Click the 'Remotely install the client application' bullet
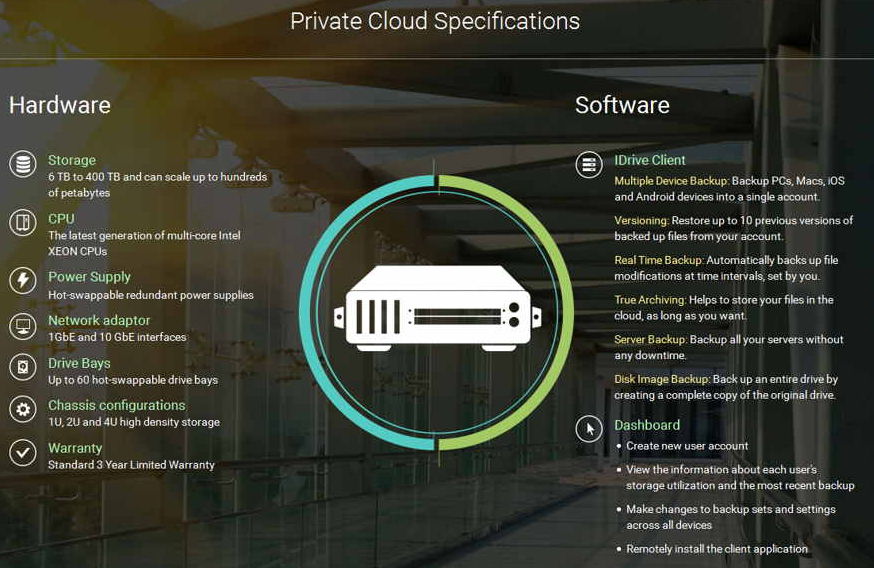This screenshot has width=874, height=568. click(717, 549)
